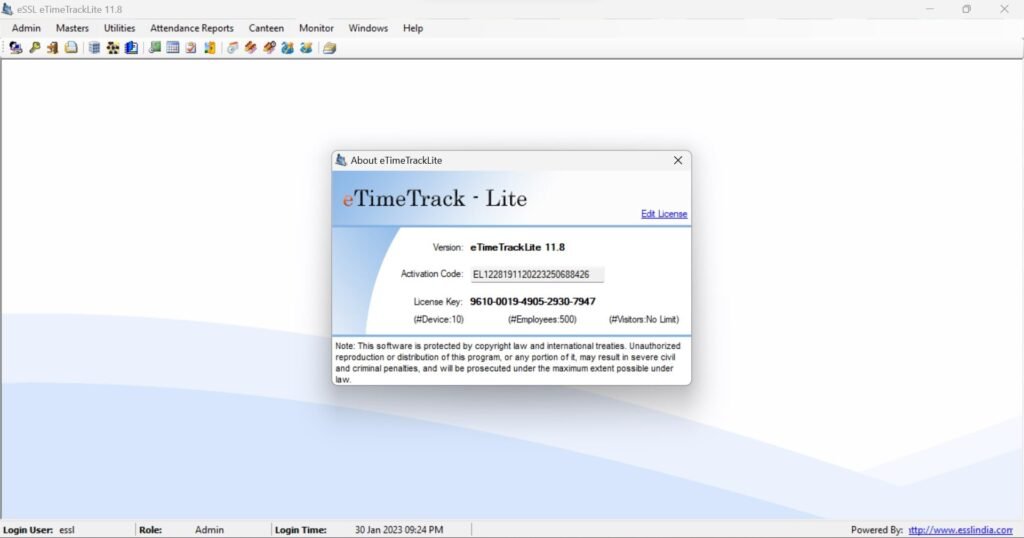1024x538 pixels.
Task: Click the computer monitor toolbar icon
Action: click(16, 48)
